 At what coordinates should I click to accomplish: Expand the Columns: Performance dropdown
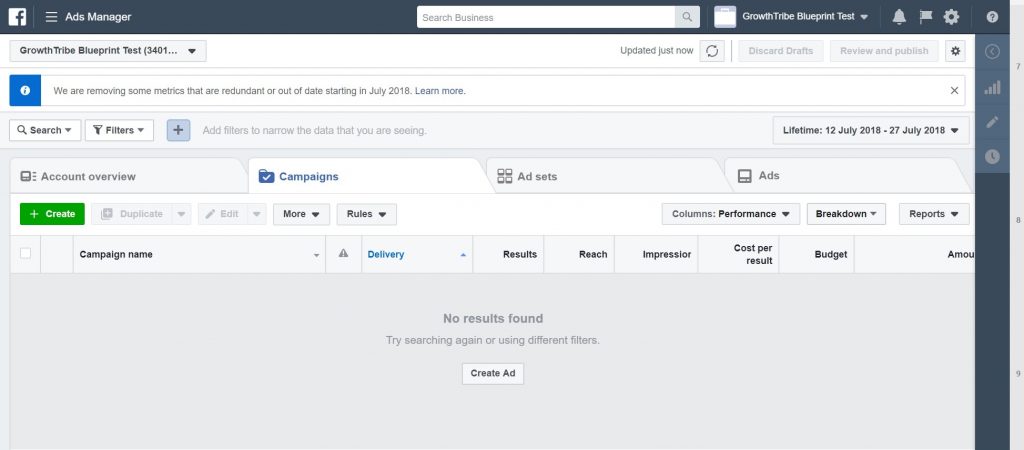click(730, 214)
